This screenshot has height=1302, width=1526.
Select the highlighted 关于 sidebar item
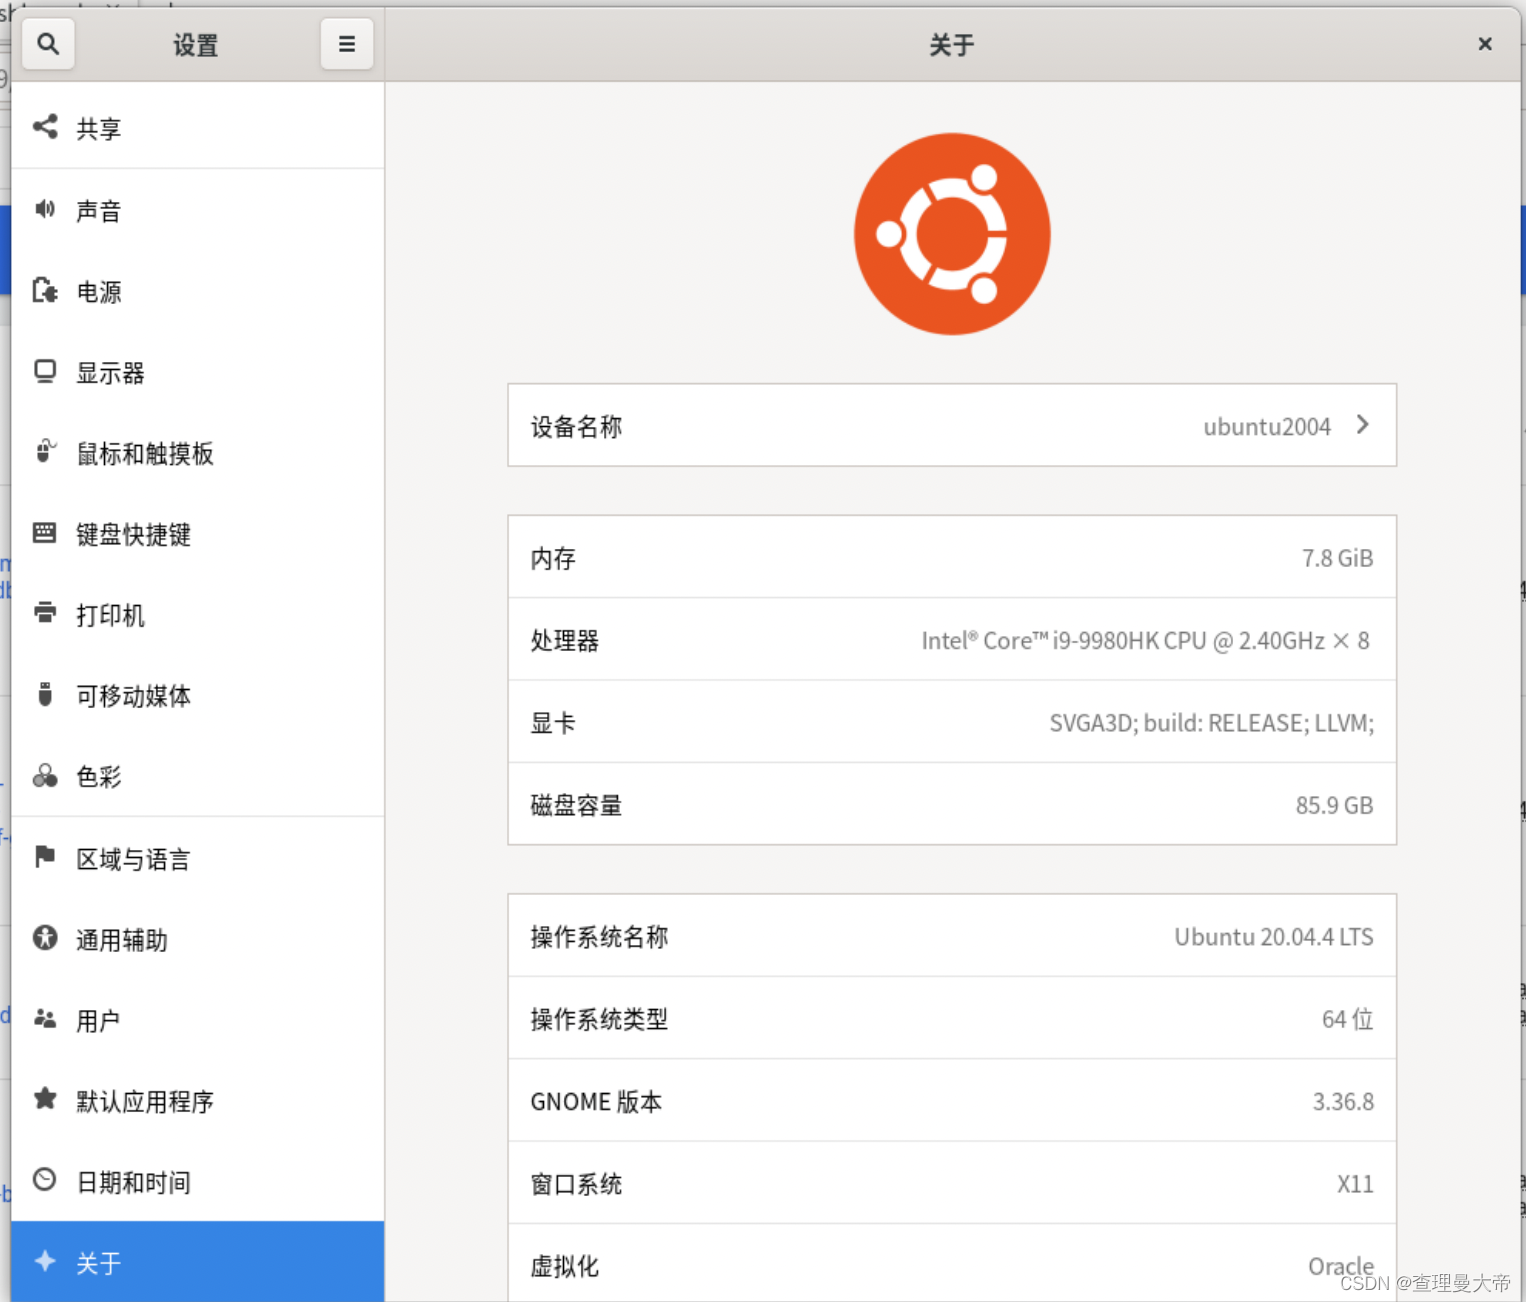(x=197, y=1262)
